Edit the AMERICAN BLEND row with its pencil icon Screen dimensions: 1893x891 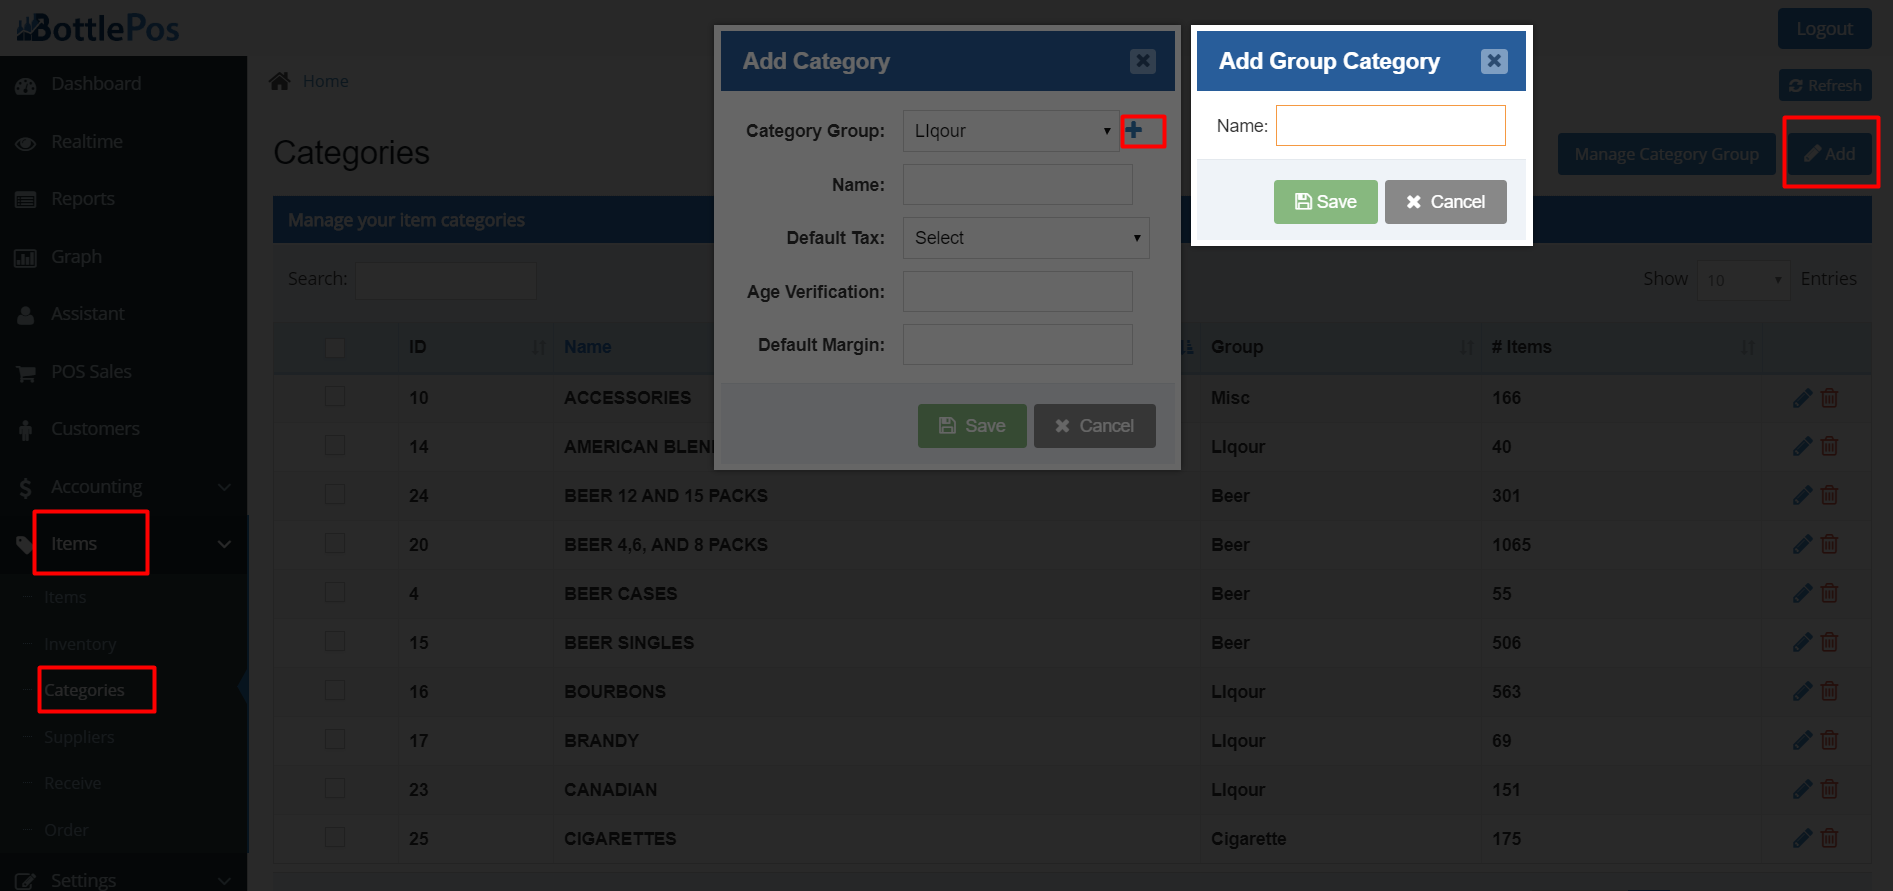point(1802,446)
